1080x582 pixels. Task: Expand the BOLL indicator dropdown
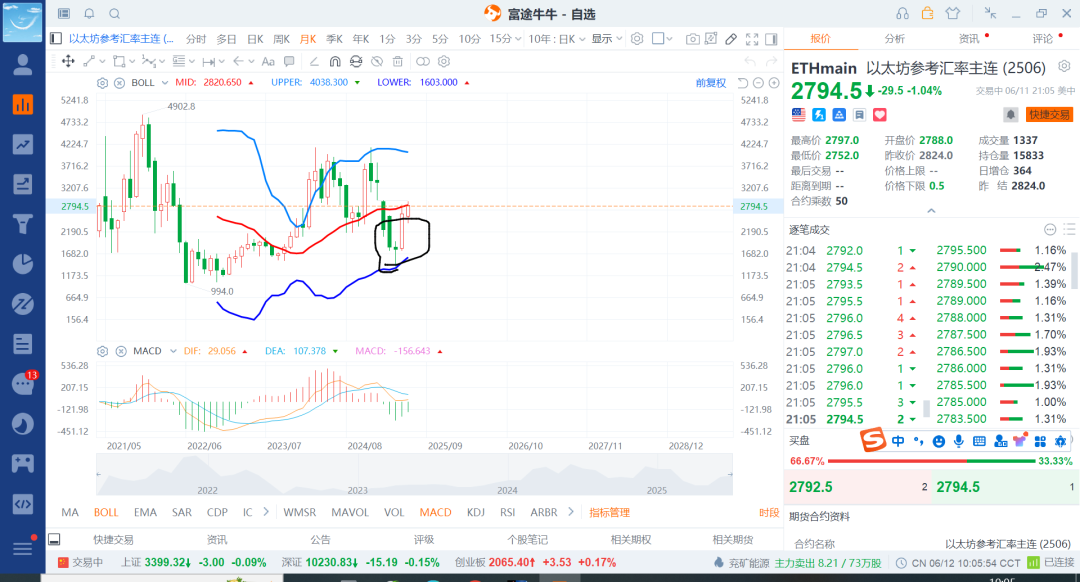tap(165, 83)
